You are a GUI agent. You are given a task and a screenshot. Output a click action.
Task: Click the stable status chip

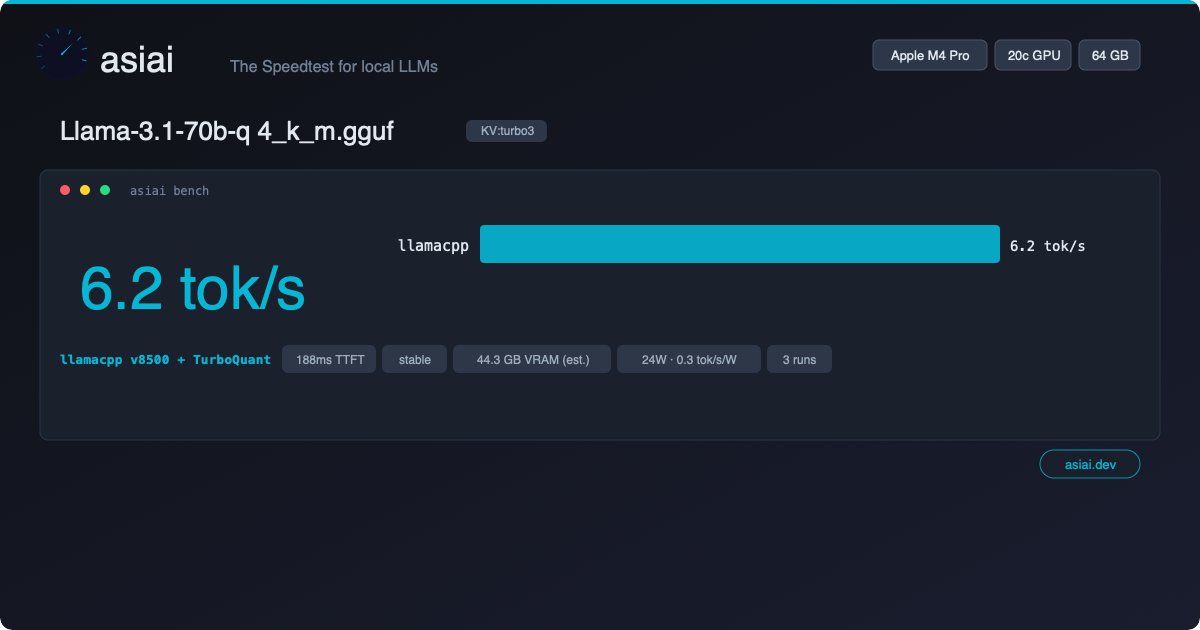tap(415, 359)
